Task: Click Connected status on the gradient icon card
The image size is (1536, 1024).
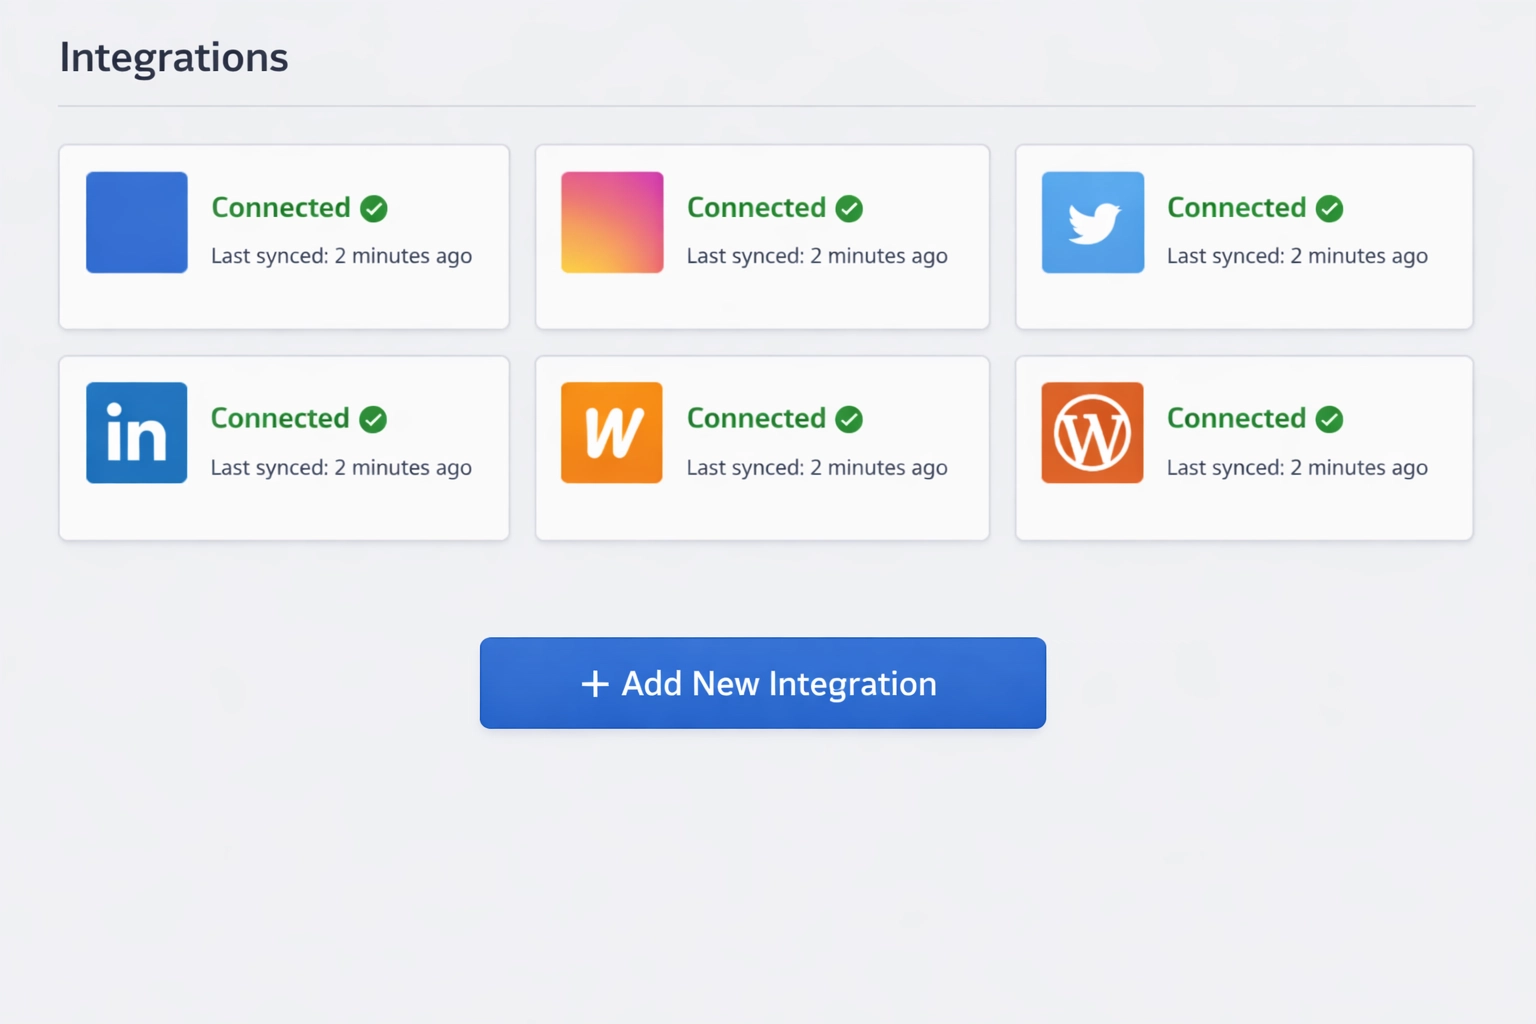Action: pyautogui.click(x=756, y=207)
